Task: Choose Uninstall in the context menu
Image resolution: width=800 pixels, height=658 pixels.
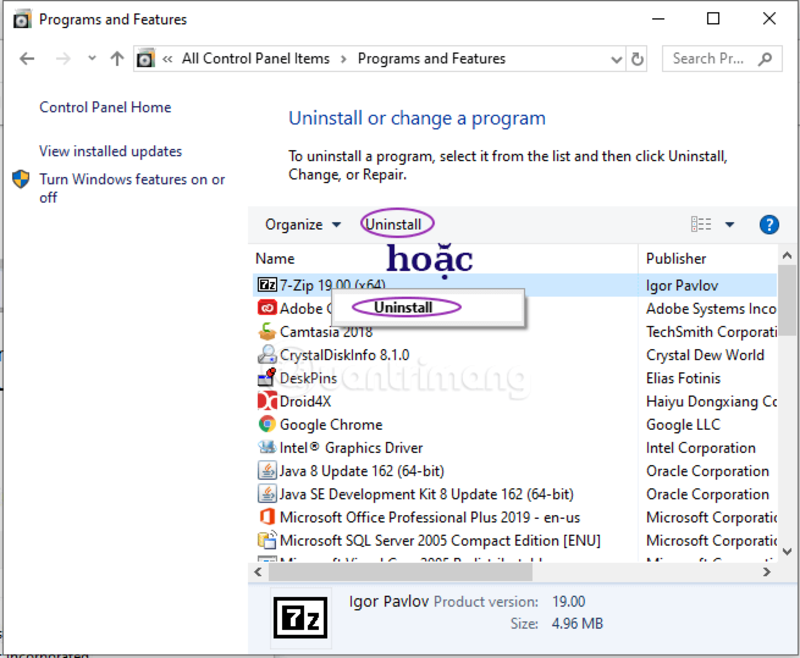Action: 403,307
